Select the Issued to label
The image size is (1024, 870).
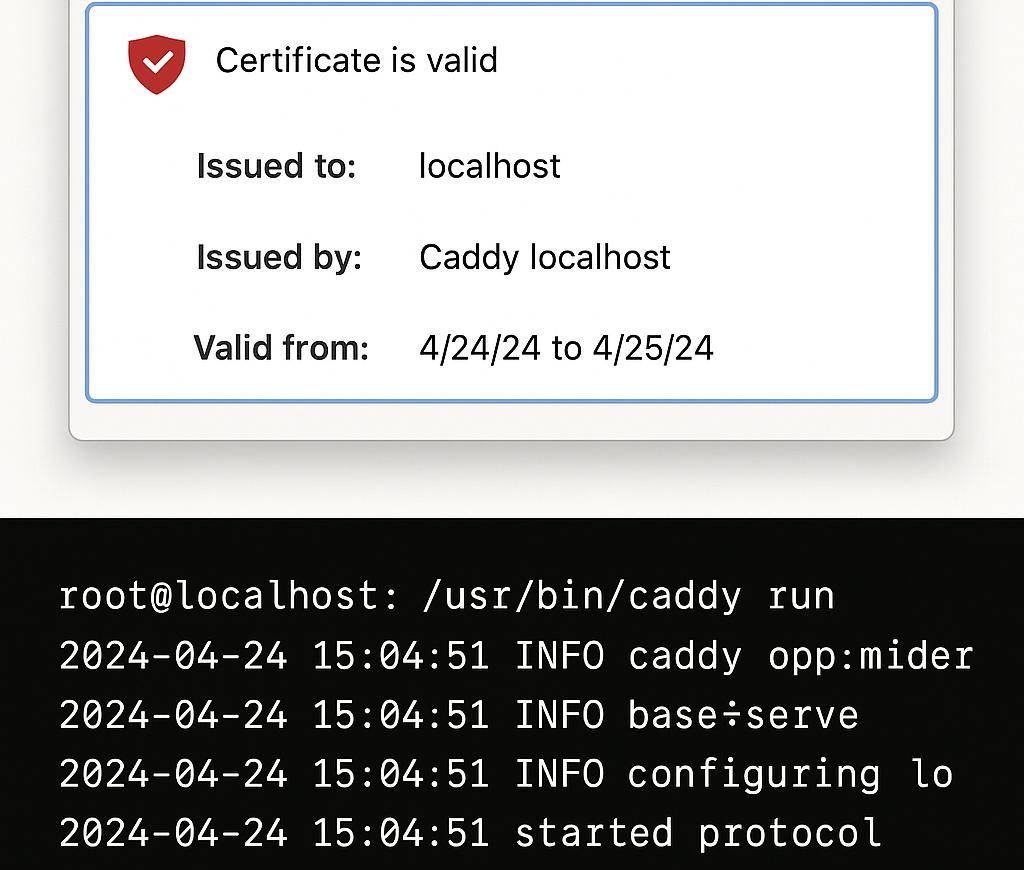(276, 166)
